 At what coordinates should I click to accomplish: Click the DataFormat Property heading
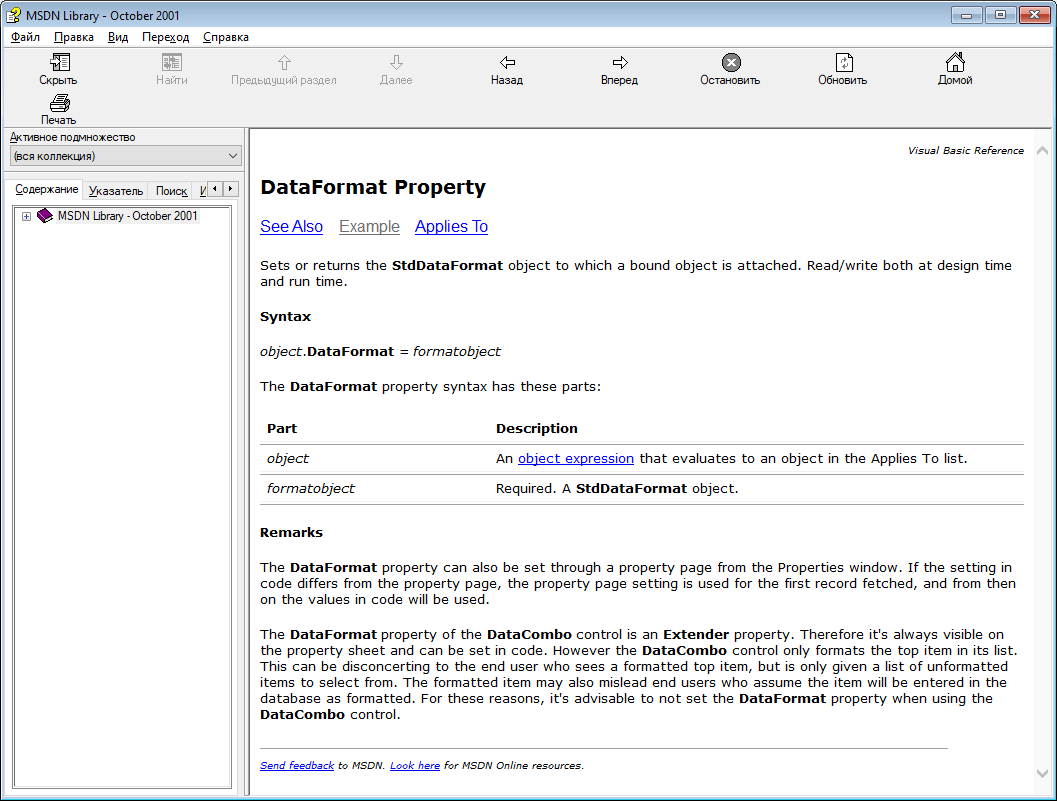[x=373, y=187]
